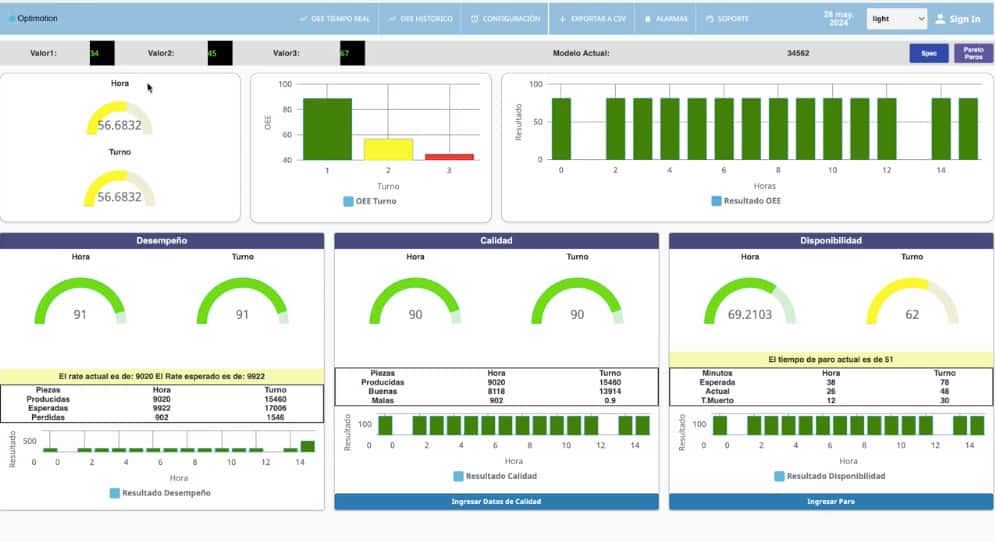Click the Sign In user icon
995x542 pixels.
[x=940, y=19]
